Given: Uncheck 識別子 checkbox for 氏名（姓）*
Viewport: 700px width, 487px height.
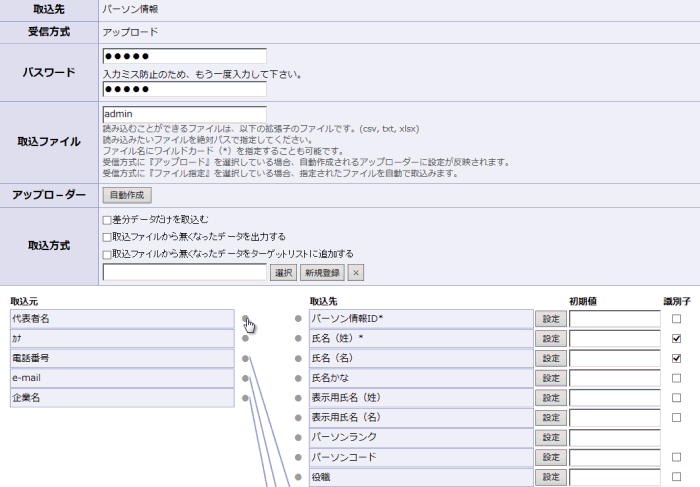Looking at the screenshot, I should 676,338.
